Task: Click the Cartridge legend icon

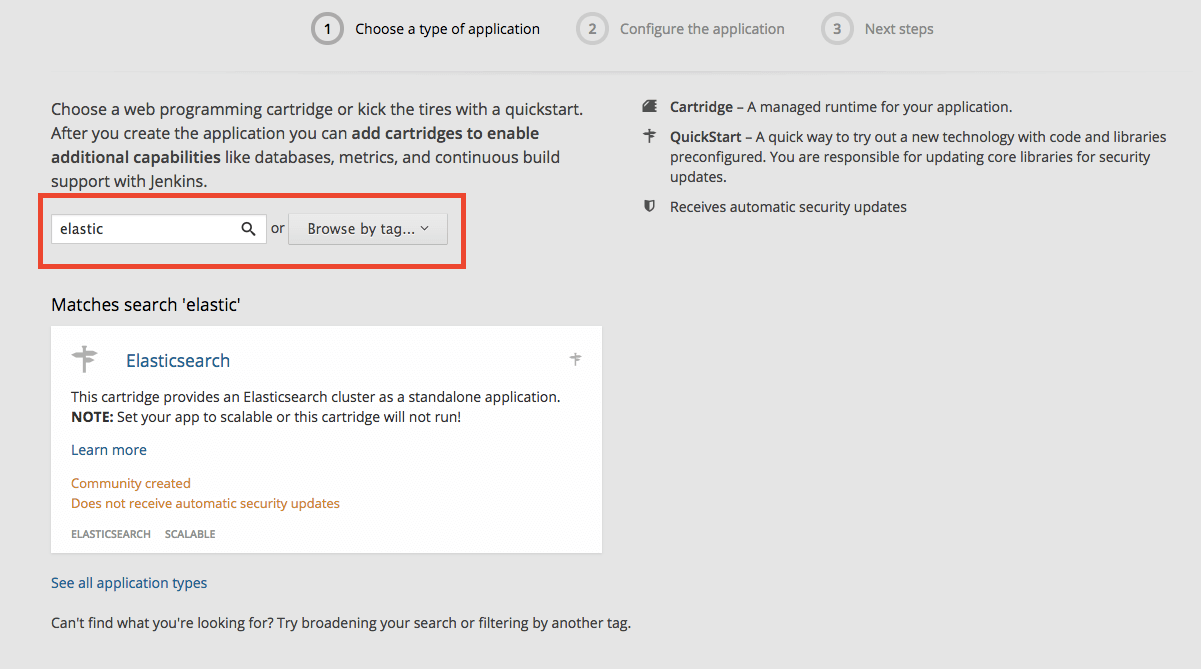Action: click(650, 106)
